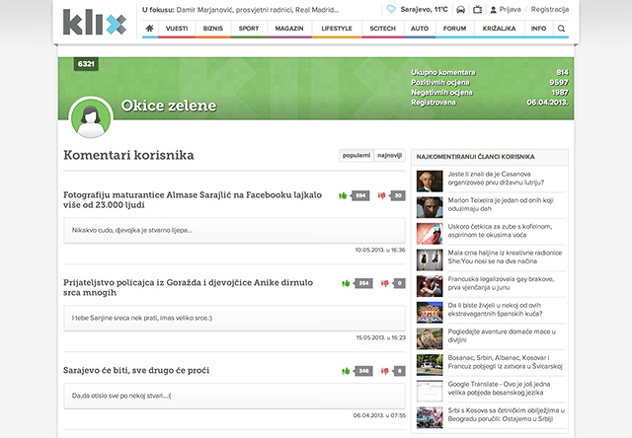Viewport: 632px width, 438px height.
Task: Click the Sarajevo weather icon
Action: point(391,9)
